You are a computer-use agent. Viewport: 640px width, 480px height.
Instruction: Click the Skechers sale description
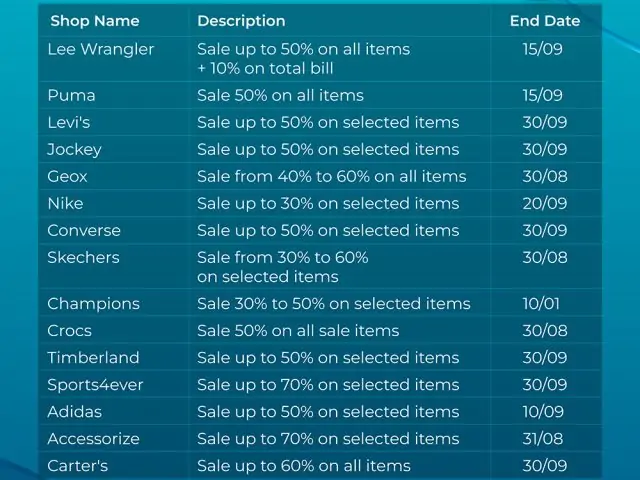click(x=283, y=267)
